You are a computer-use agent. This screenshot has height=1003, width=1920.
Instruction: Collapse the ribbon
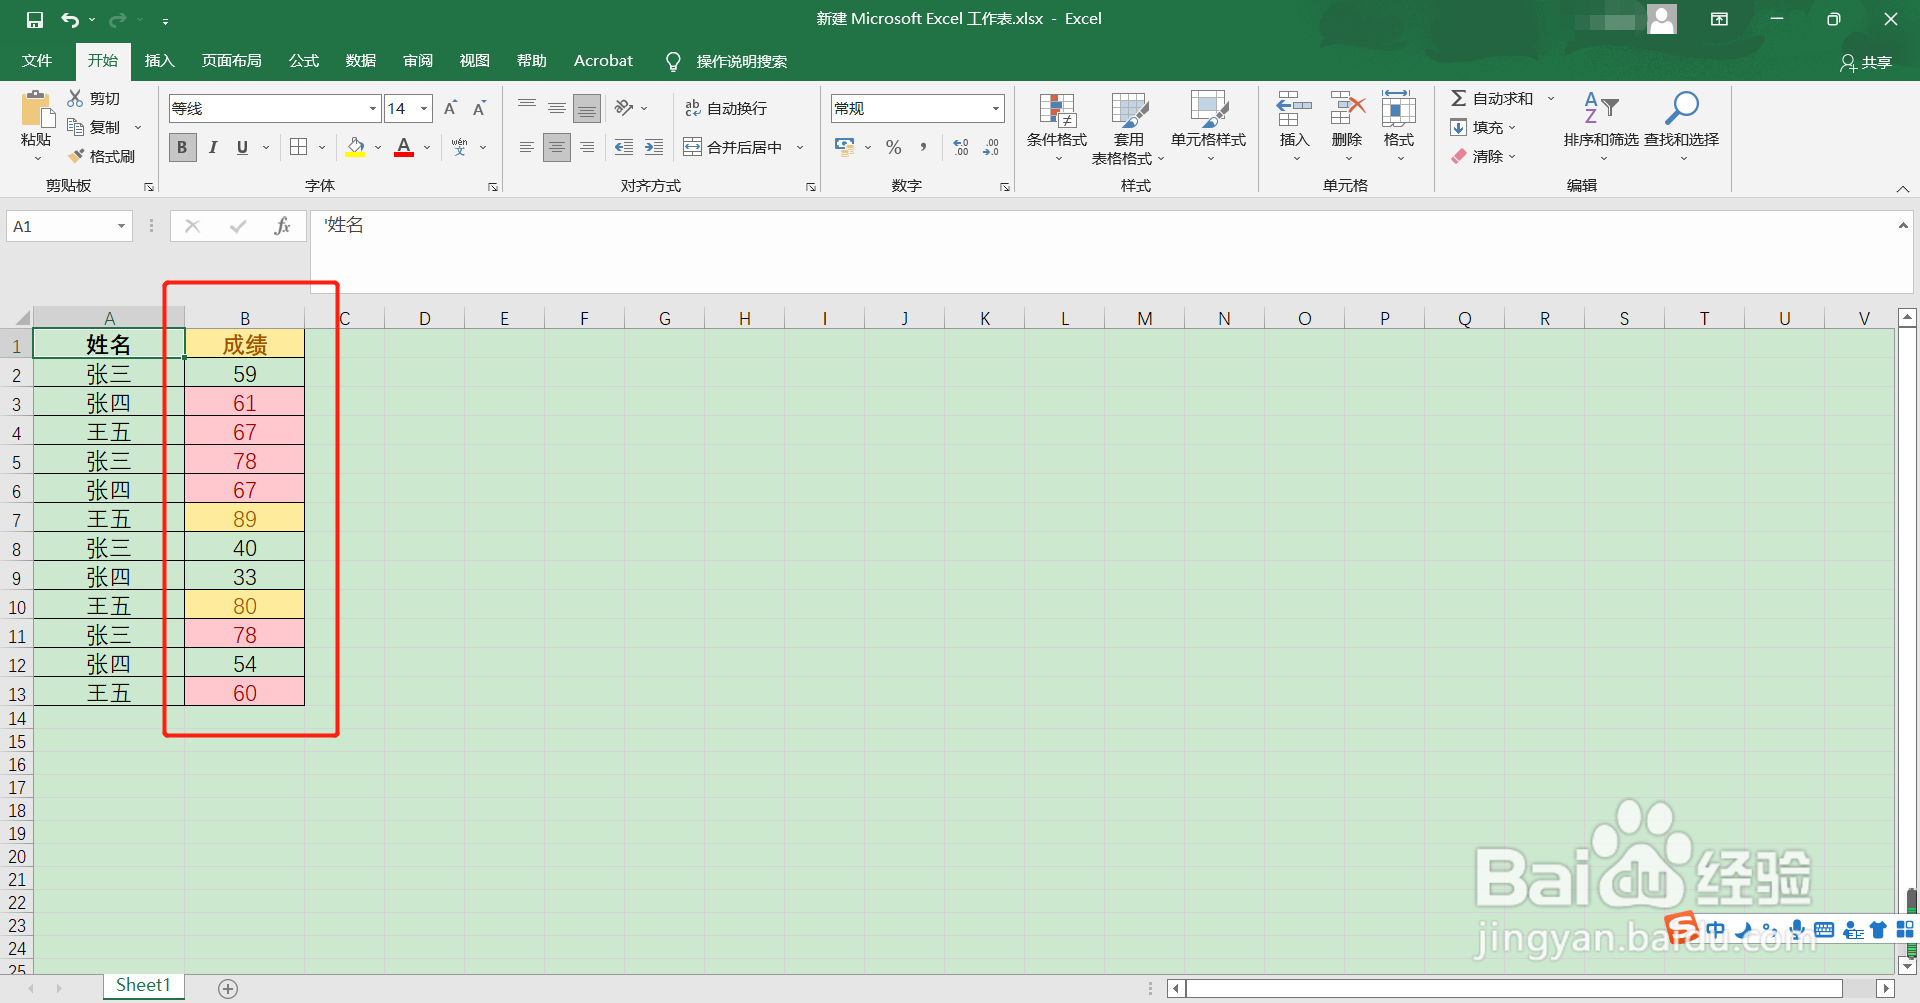1903,189
